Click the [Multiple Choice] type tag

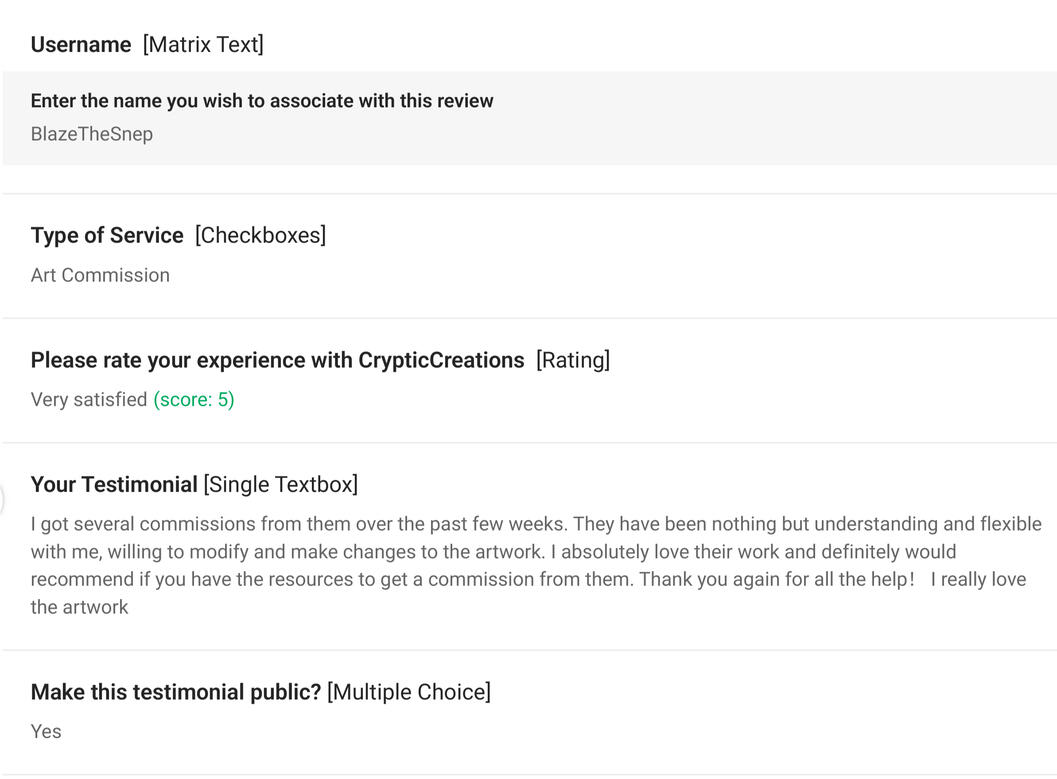[409, 692]
